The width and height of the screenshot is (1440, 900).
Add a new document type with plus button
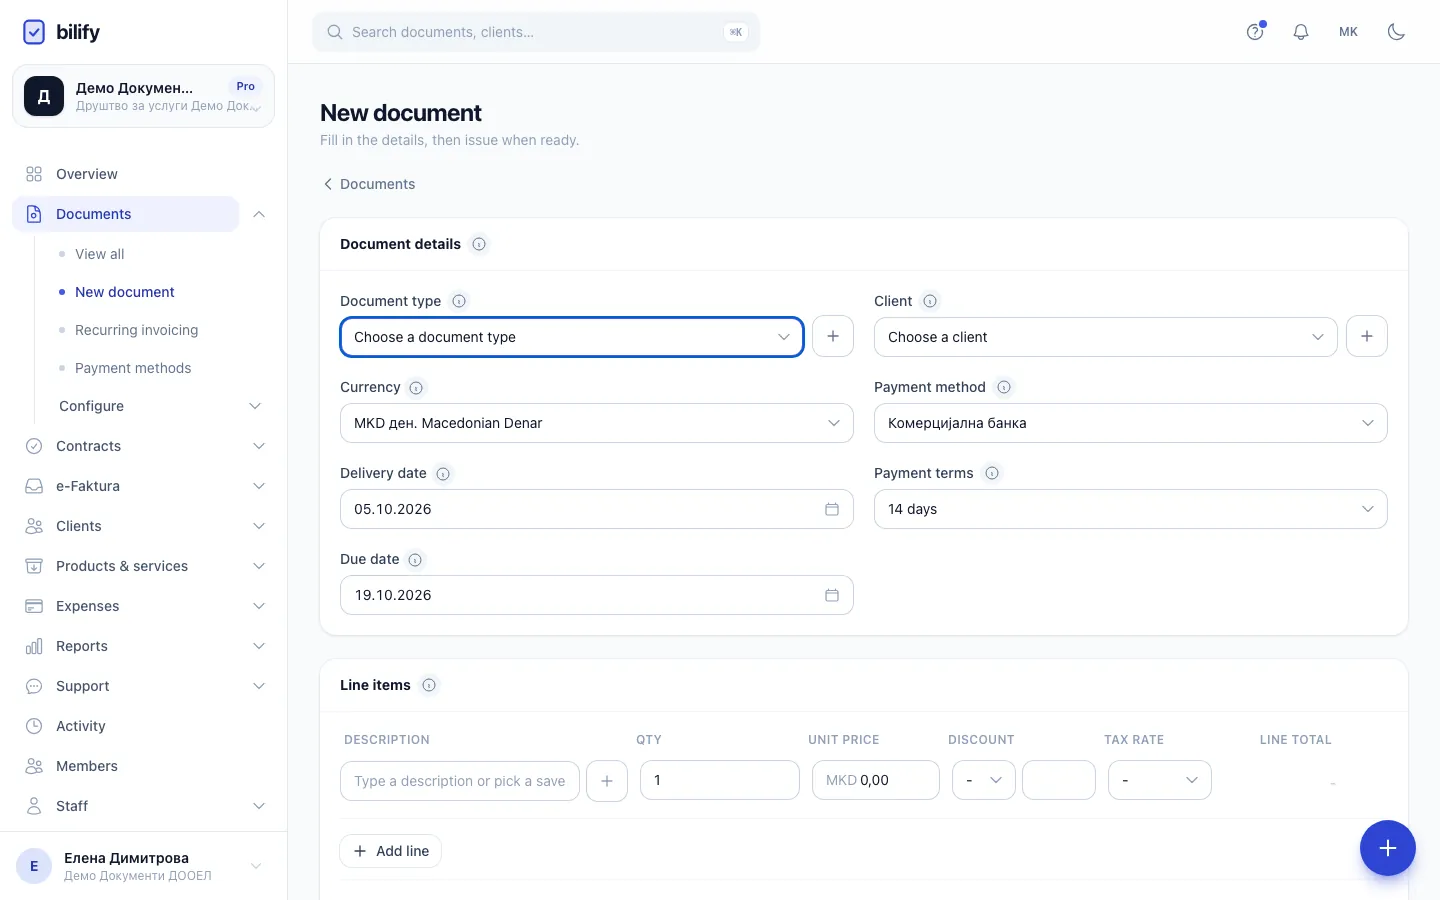pos(833,336)
